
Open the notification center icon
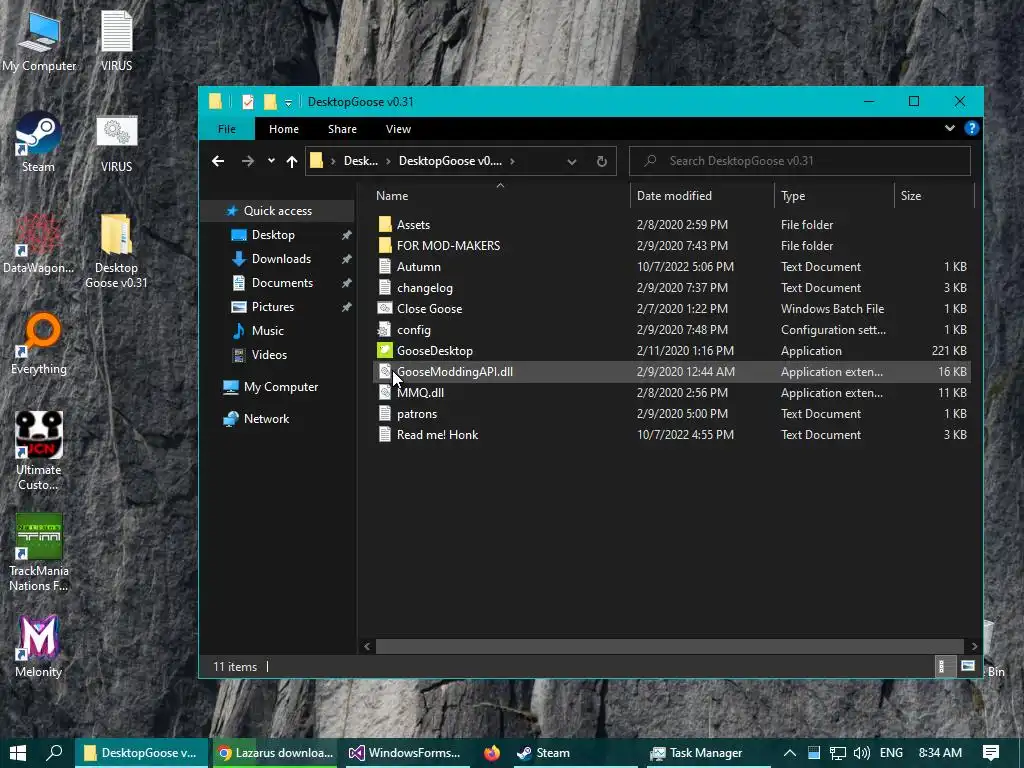pos(991,753)
